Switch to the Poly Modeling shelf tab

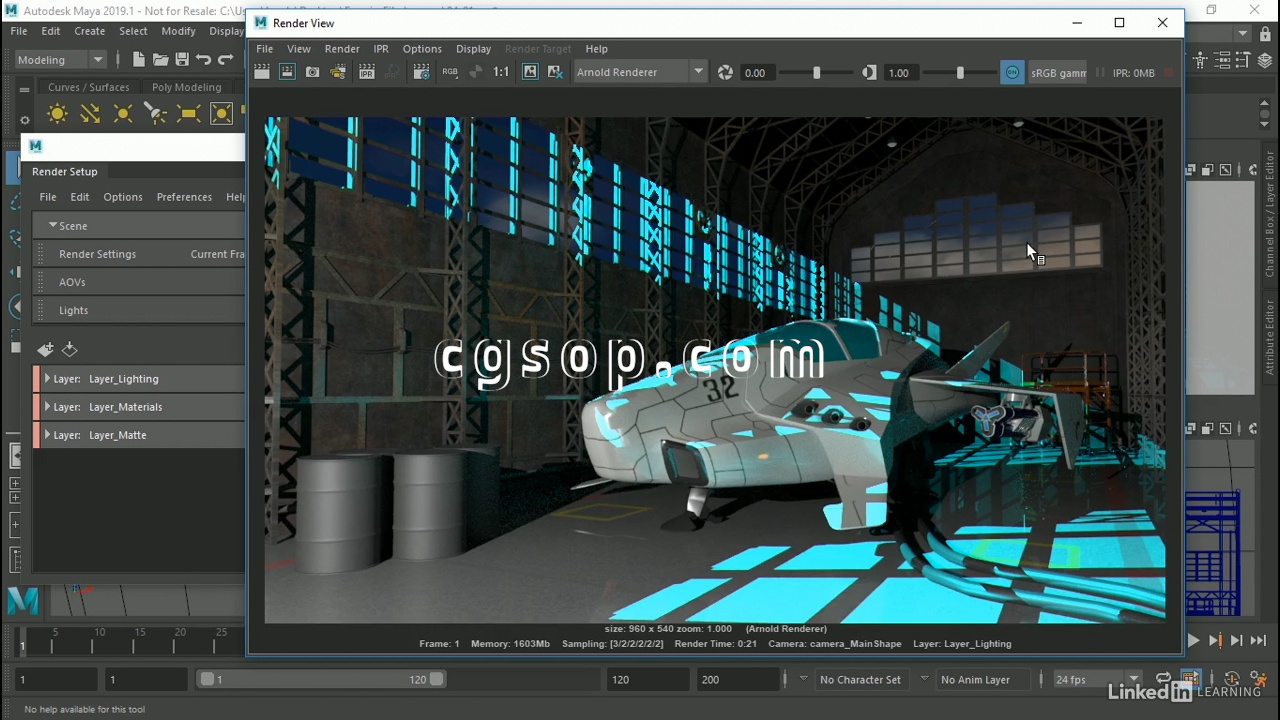coord(186,87)
